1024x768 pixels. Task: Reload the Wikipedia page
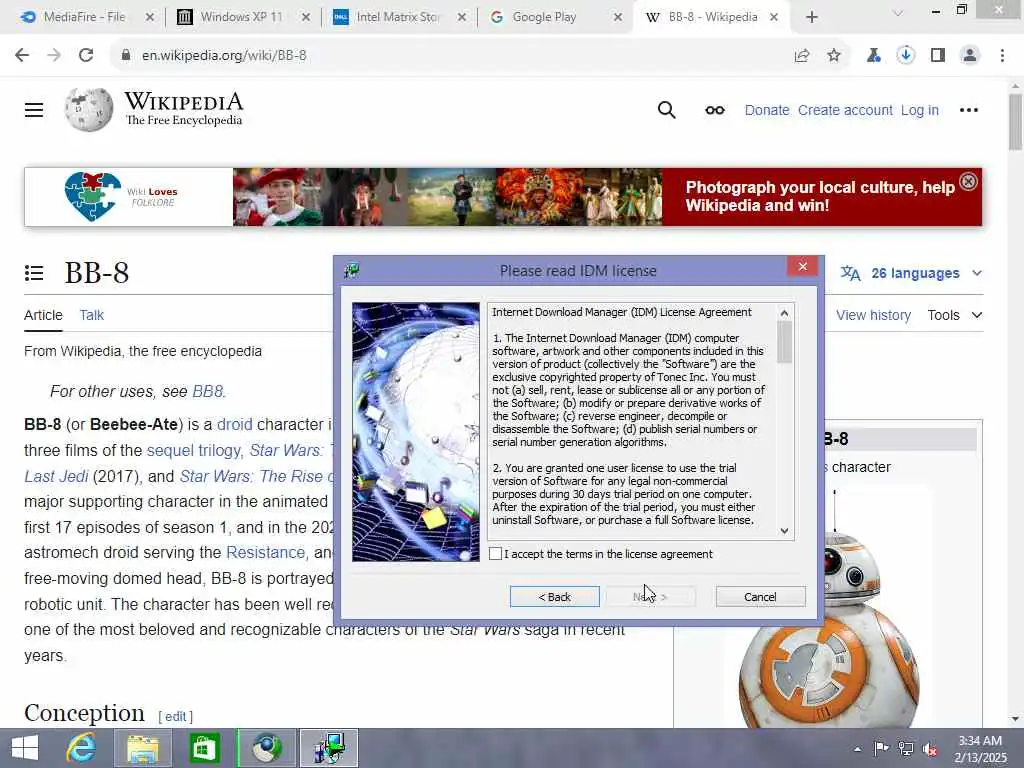(x=86, y=56)
